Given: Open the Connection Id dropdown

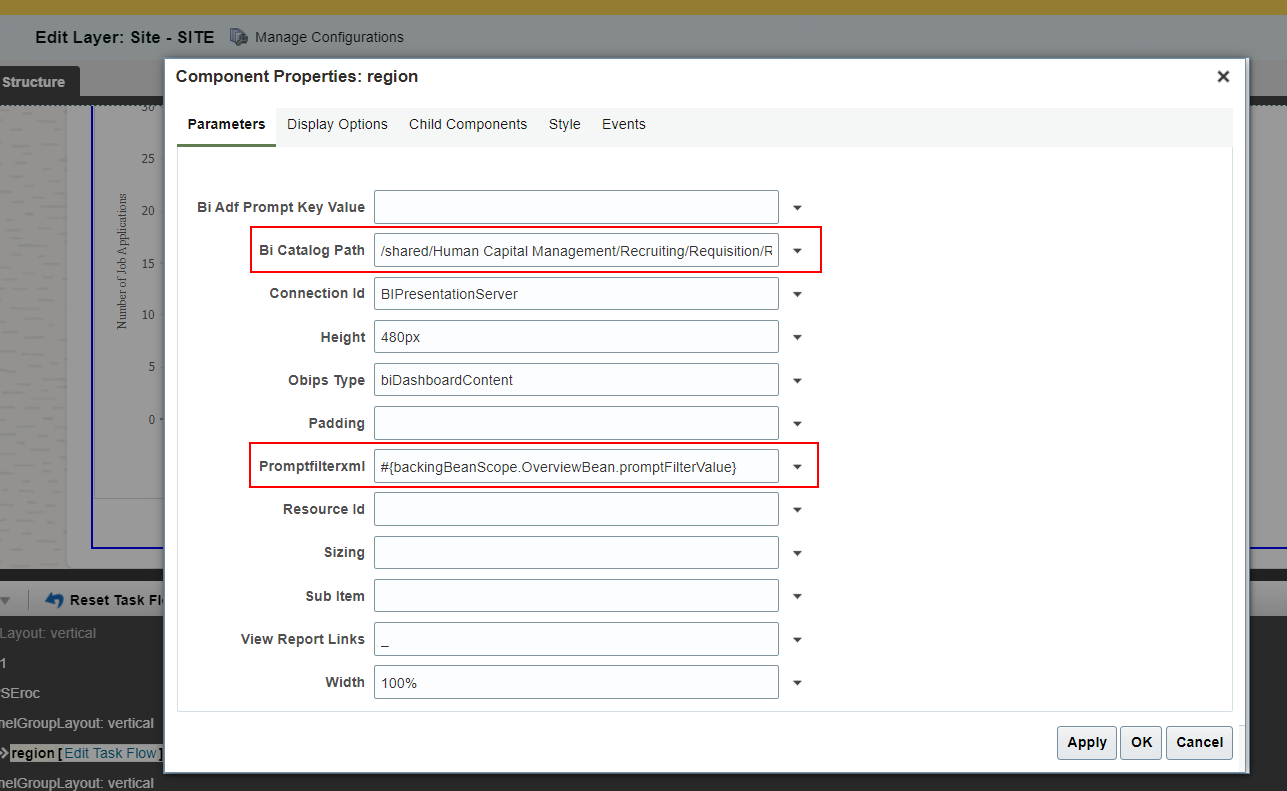Looking at the screenshot, I should click(x=797, y=293).
